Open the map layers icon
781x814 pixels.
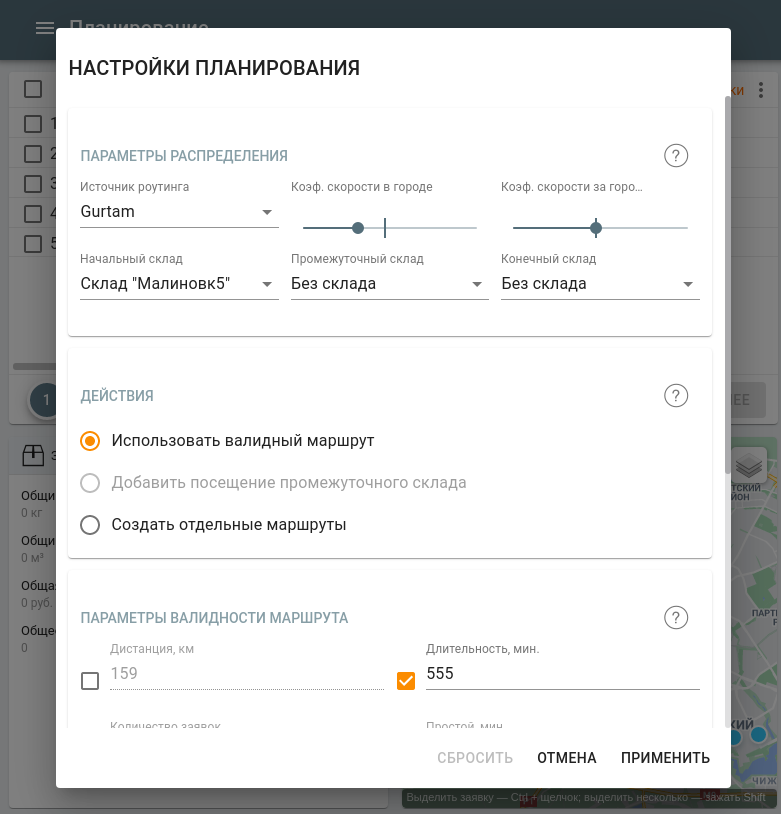coord(749,465)
